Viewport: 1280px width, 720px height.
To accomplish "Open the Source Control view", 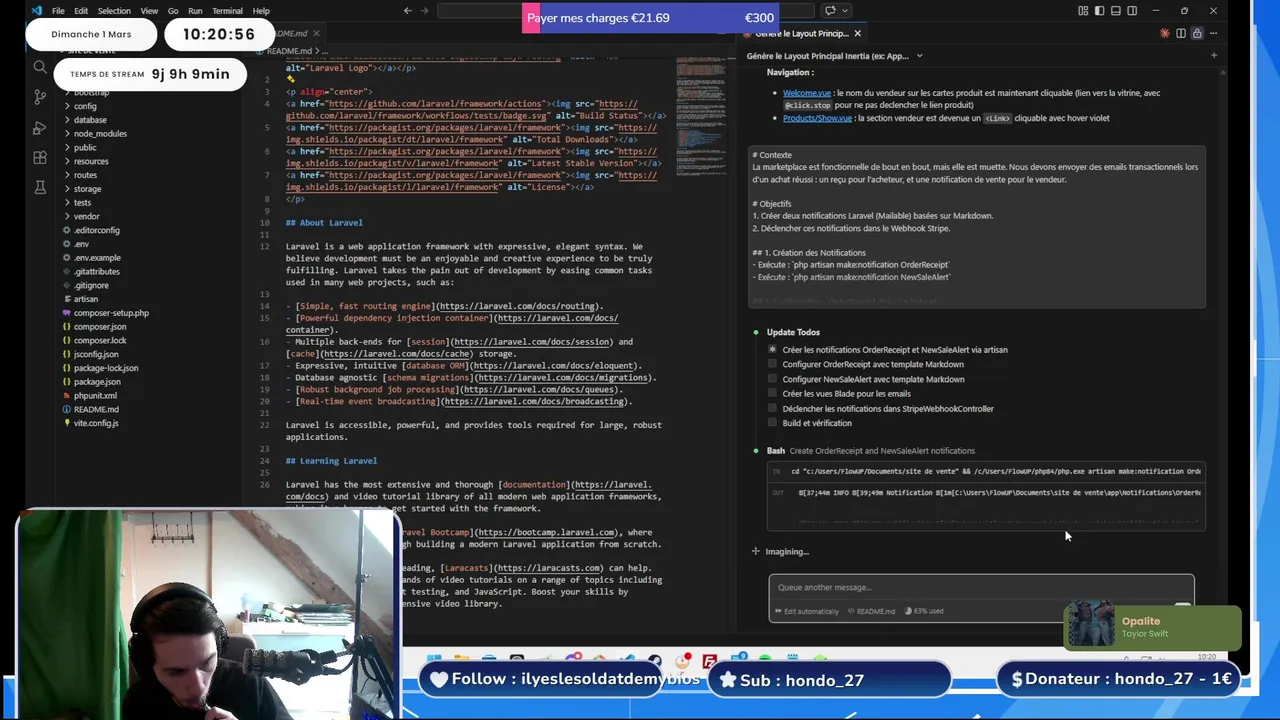I will pyautogui.click(x=40, y=97).
